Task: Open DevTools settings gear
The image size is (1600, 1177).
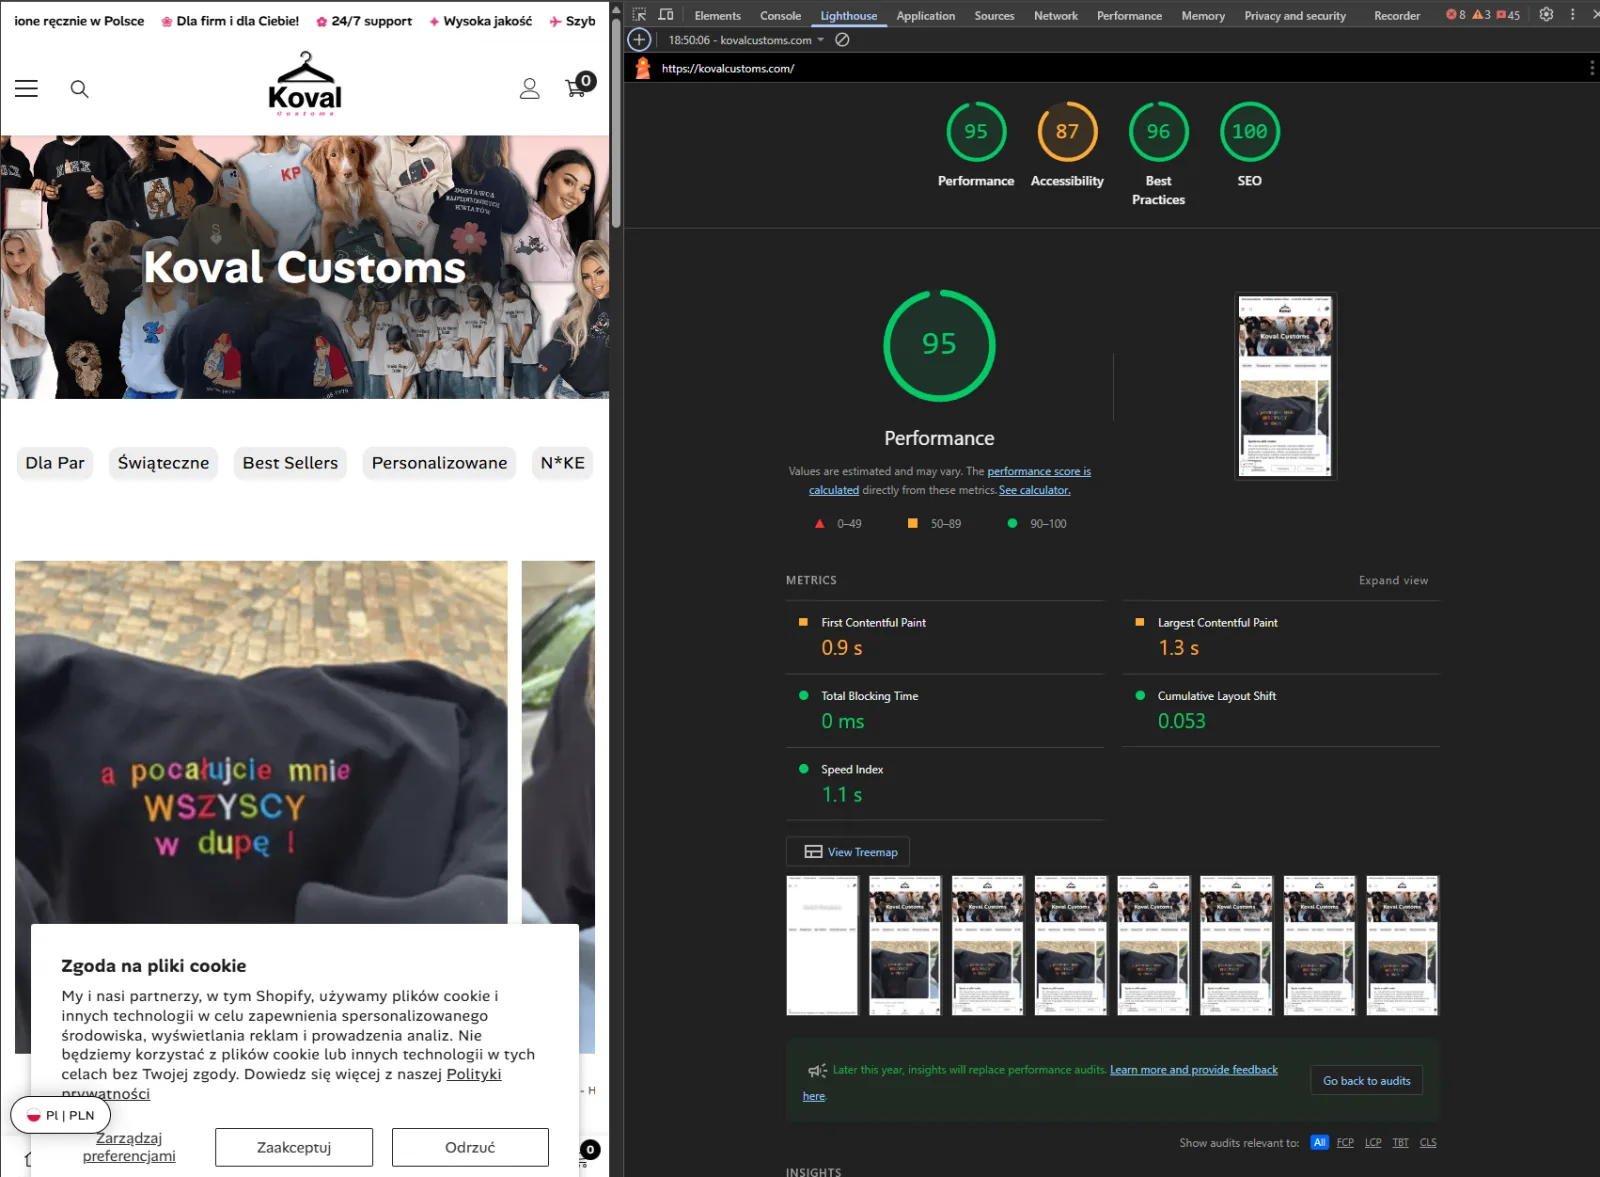Action: pyautogui.click(x=1546, y=15)
